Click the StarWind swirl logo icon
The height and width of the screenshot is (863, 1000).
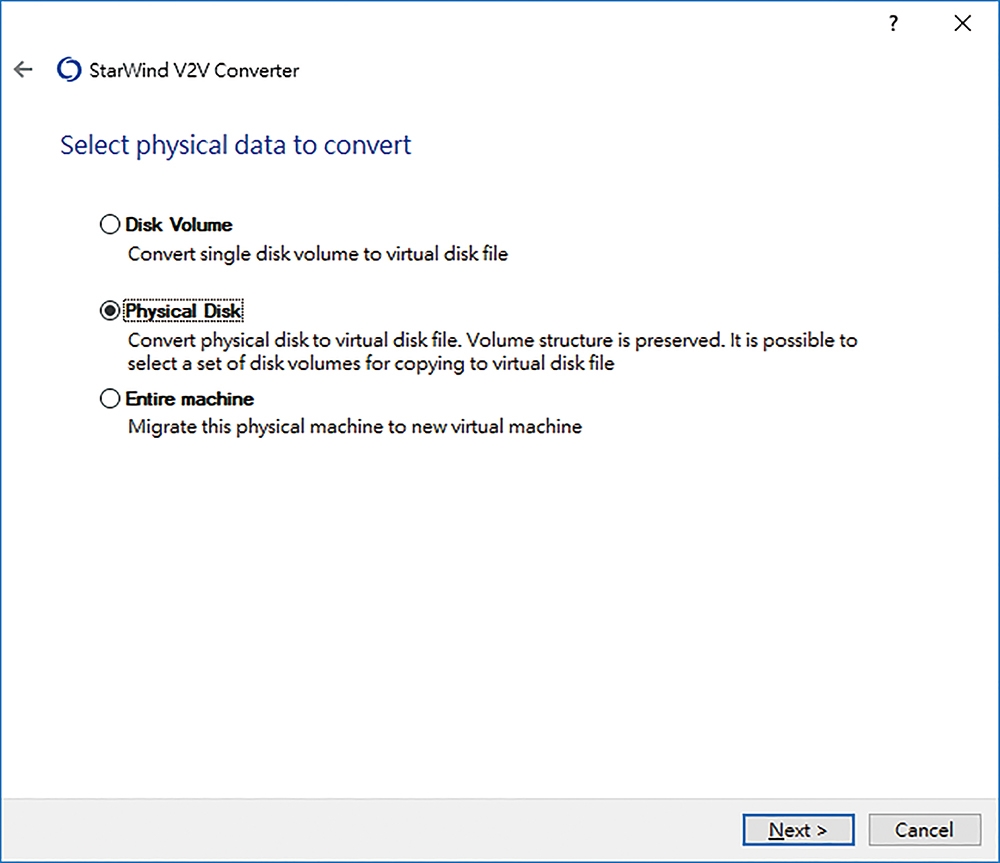69,70
